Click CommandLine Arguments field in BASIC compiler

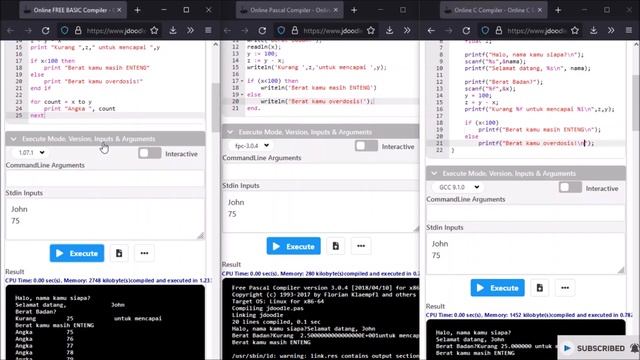pos(105,179)
